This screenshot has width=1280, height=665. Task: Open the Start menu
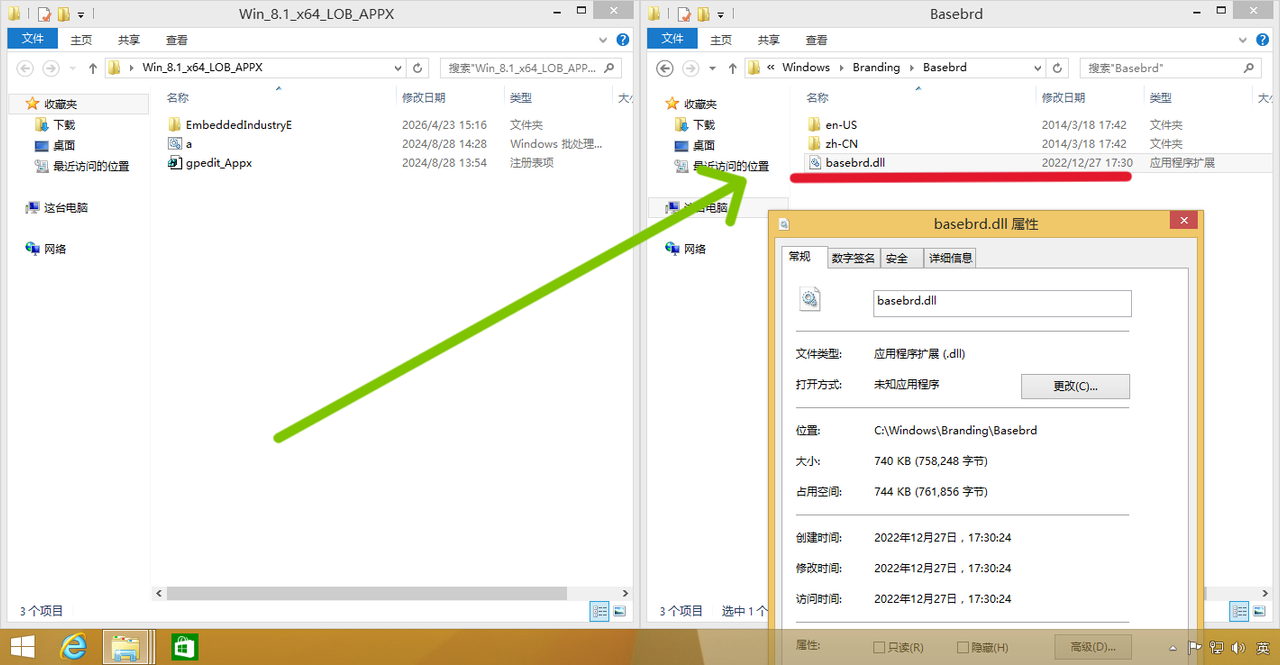22,647
